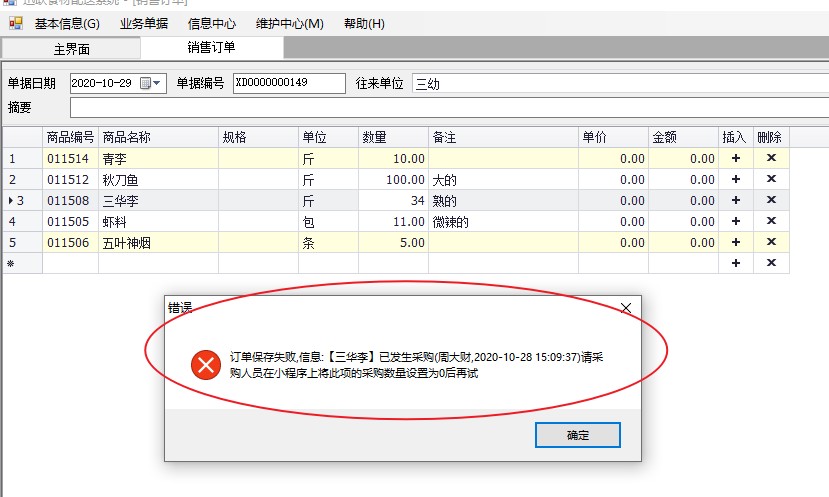Click the 单位 column header
The height and width of the screenshot is (497, 829).
pos(328,137)
